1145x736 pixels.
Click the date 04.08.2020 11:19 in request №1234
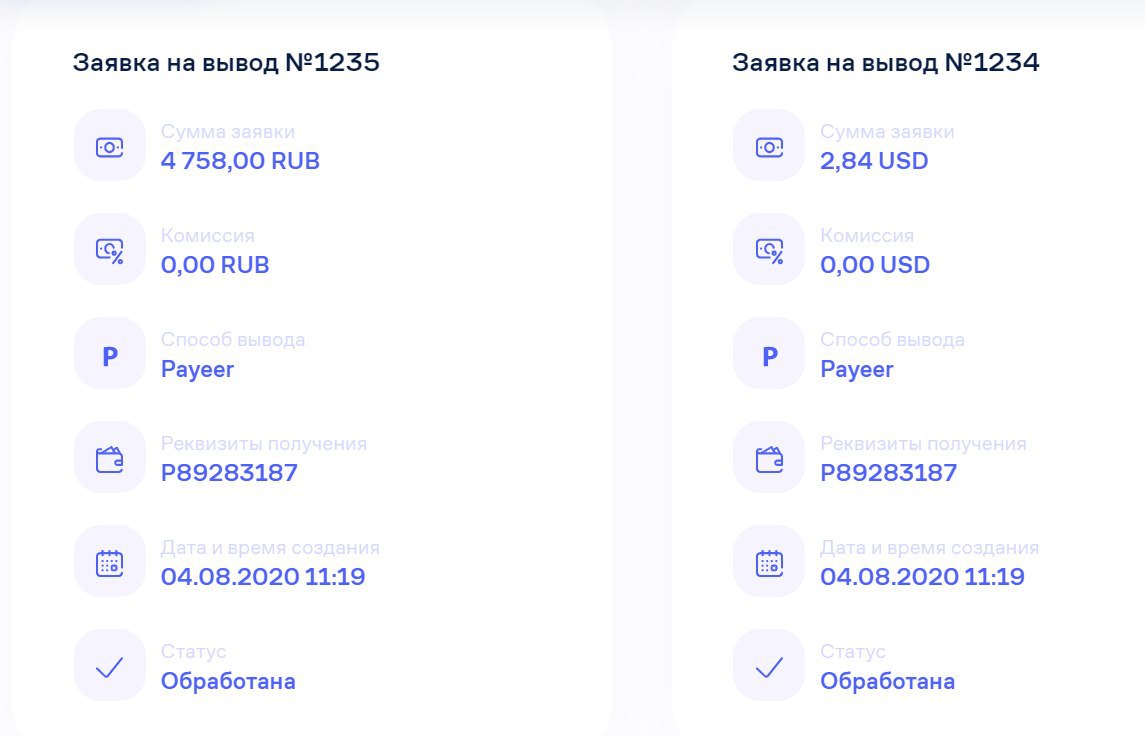[x=922, y=577]
